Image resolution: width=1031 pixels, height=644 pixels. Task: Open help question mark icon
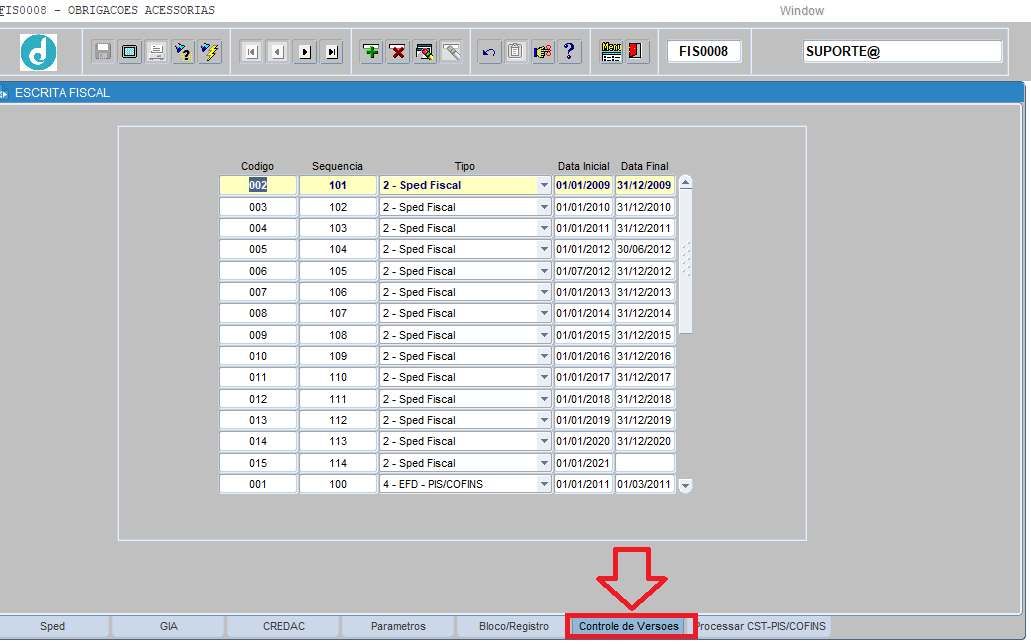[569, 51]
